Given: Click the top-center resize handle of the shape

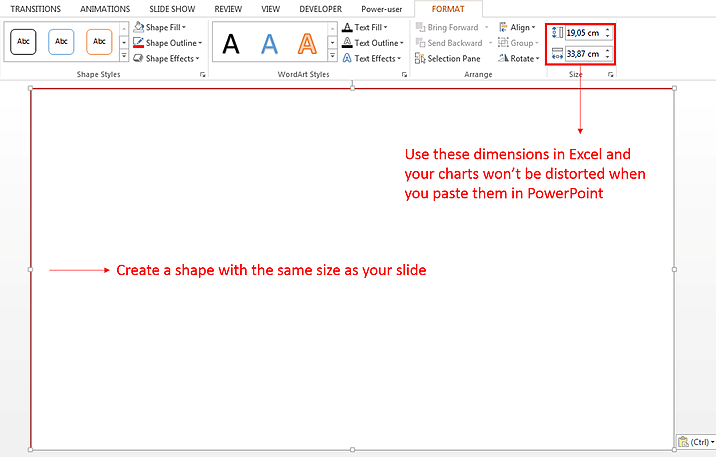Looking at the screenshot, I should pos(353,88).
